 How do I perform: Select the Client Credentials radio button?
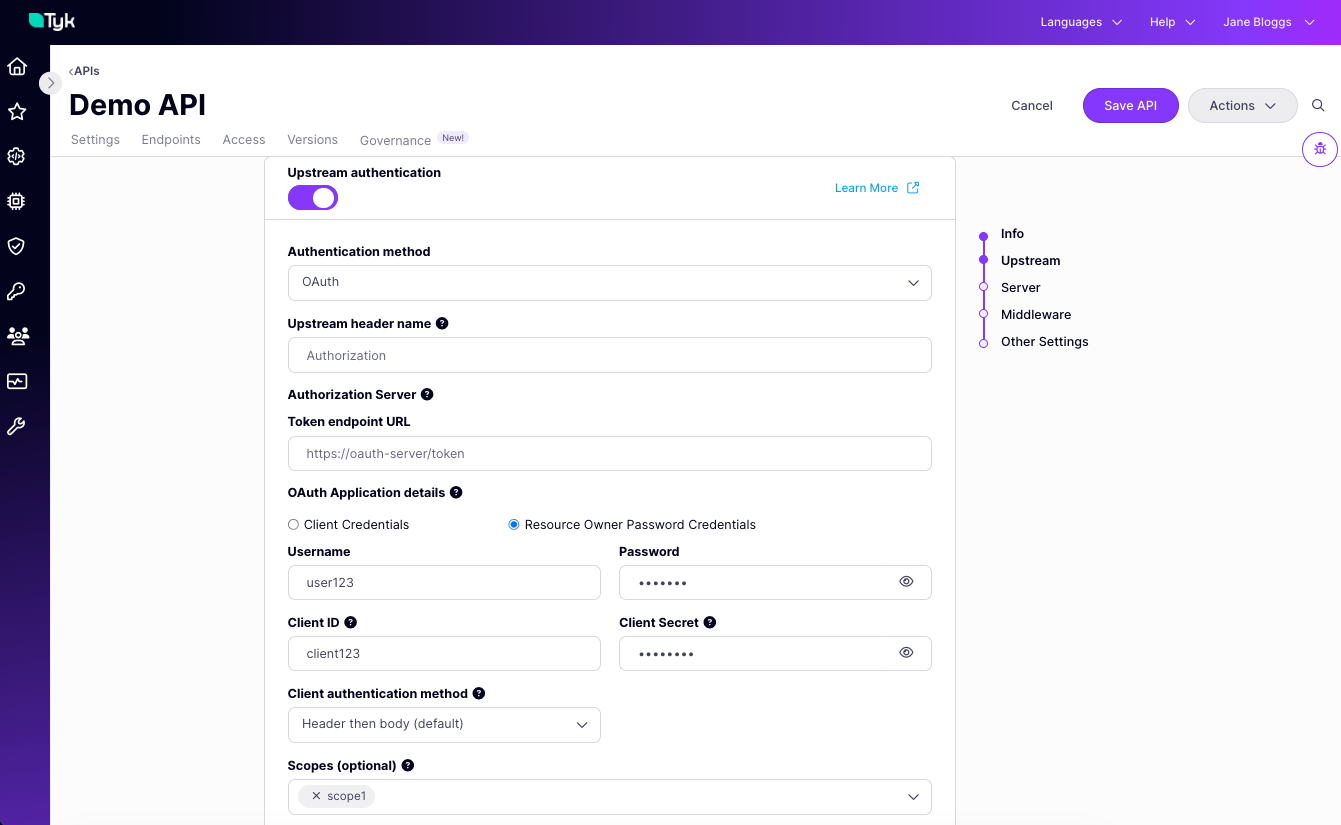tap(293, 524)
